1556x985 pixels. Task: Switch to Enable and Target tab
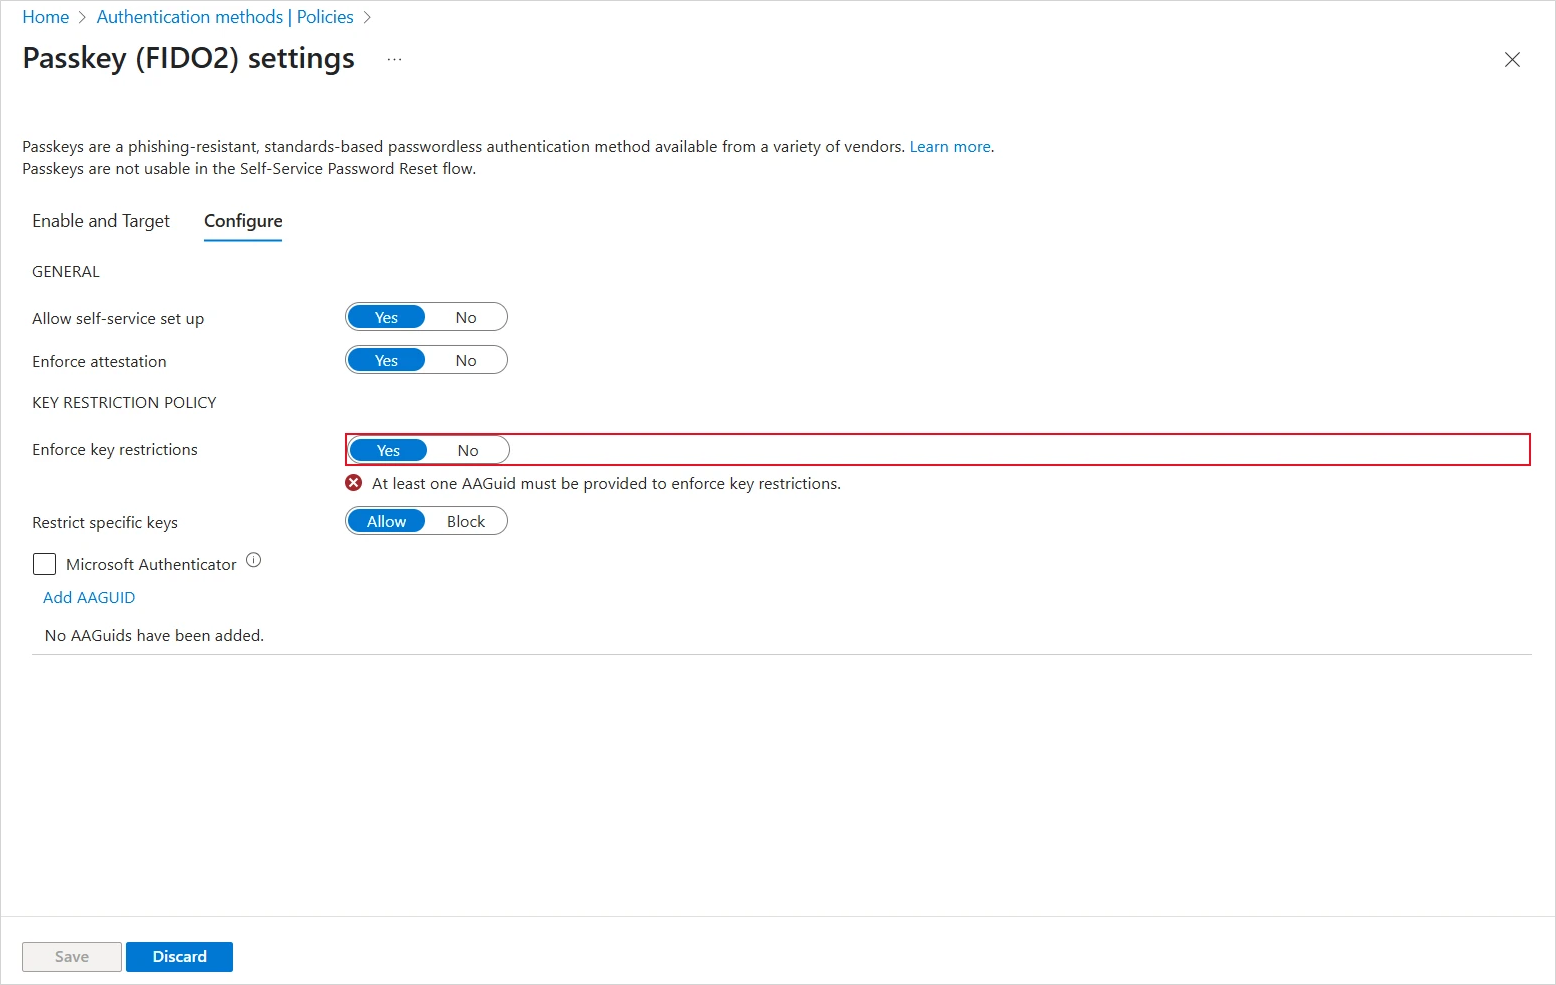click(101, 221)
